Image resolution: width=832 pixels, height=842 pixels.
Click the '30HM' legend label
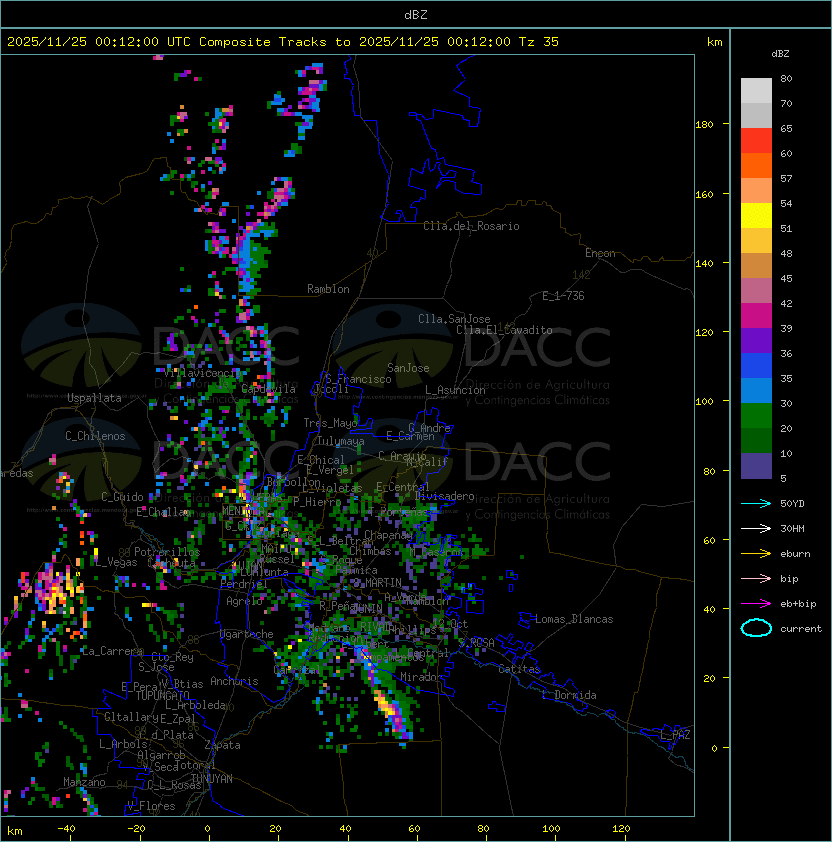click(792, 528)
